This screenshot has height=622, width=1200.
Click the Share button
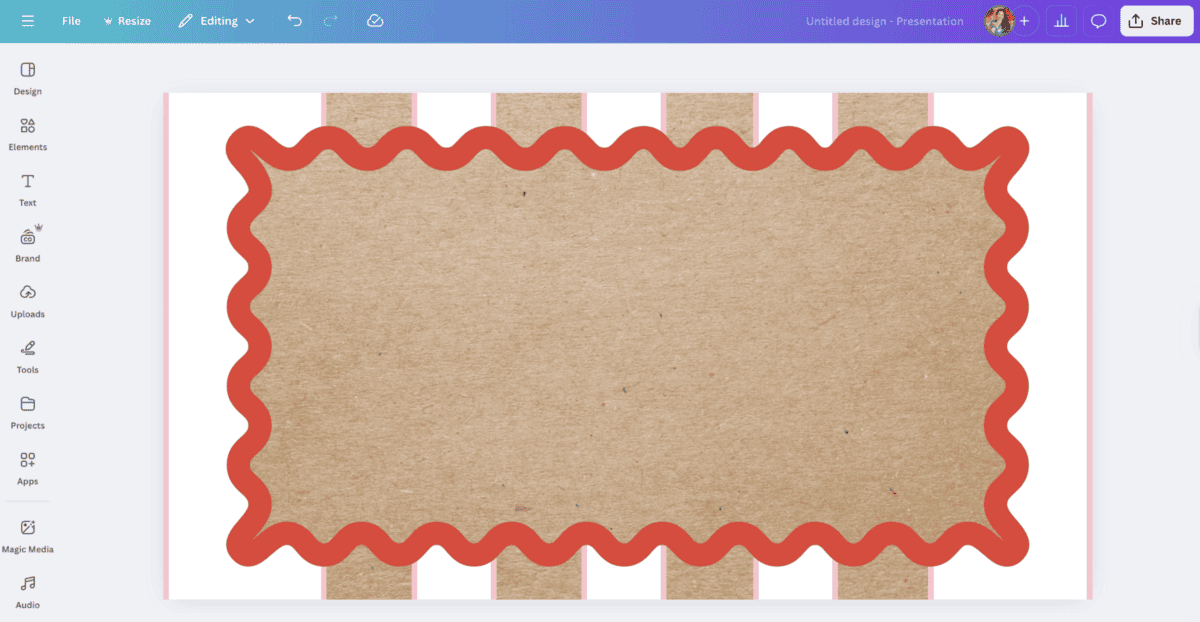[x=1156, y=21]
